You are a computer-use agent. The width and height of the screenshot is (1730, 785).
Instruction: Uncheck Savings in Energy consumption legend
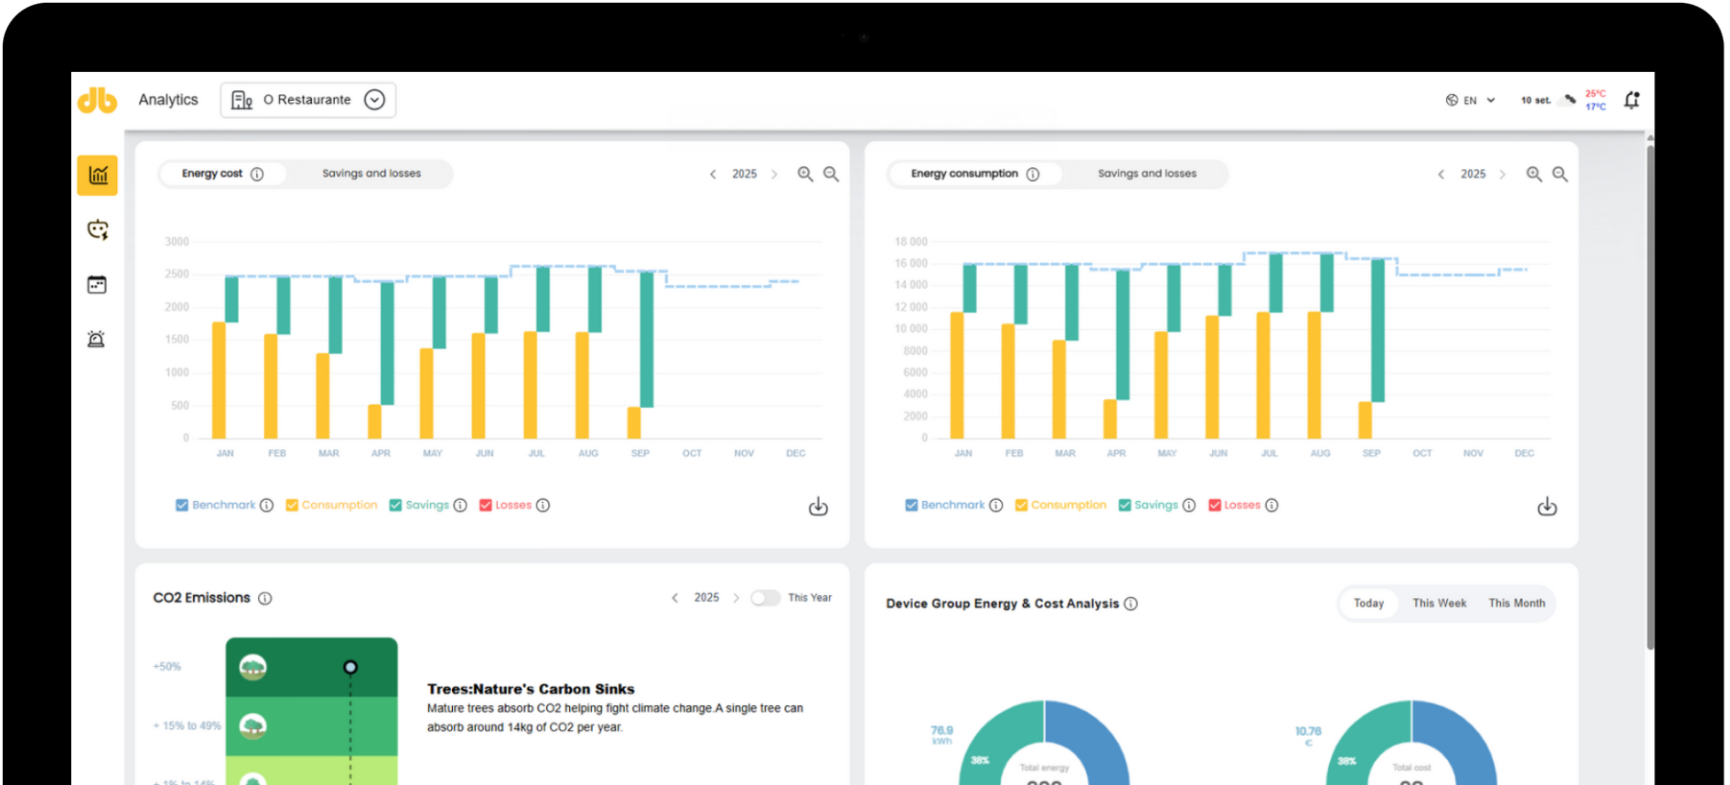coord(1125,505)
